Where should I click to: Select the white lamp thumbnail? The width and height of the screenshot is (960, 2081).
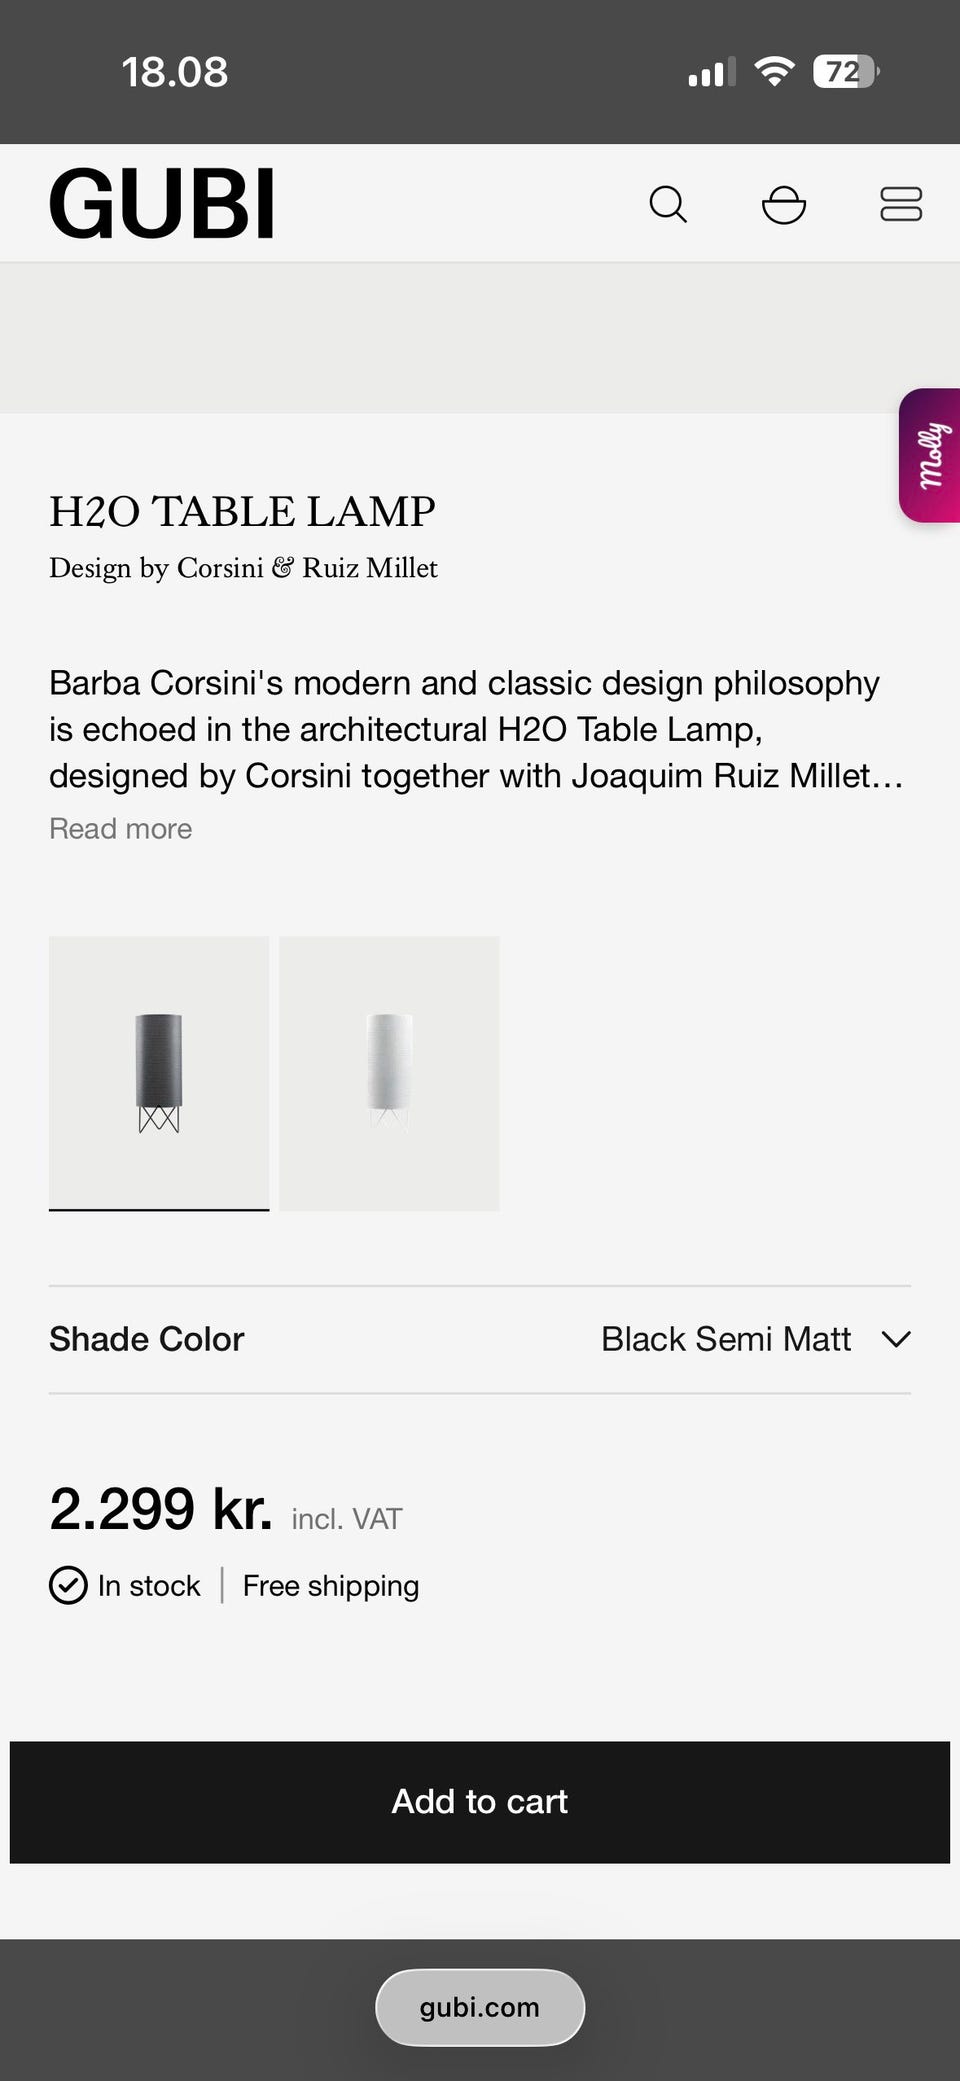coord(389,1073)
